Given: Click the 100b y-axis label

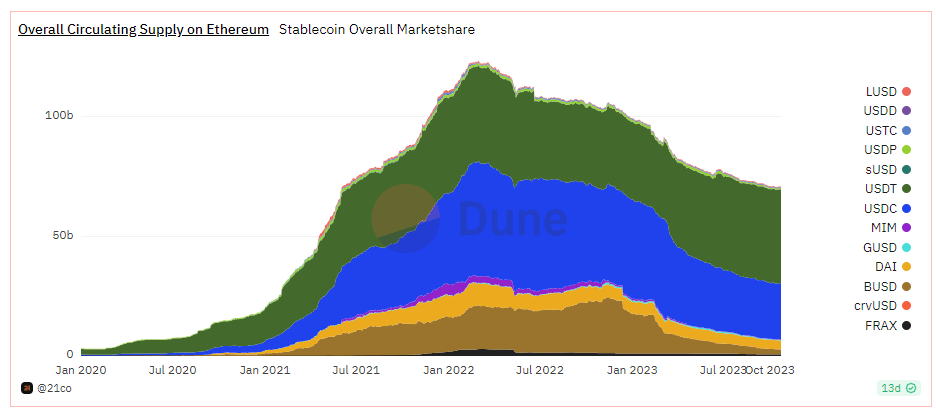Looking at the screenshot, I should (x=59, y=115).
